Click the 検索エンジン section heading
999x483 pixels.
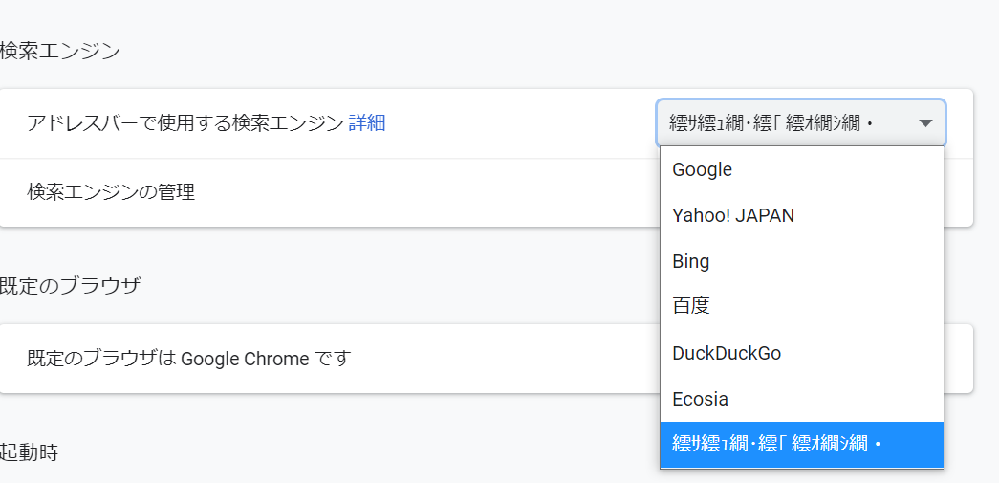60,51
